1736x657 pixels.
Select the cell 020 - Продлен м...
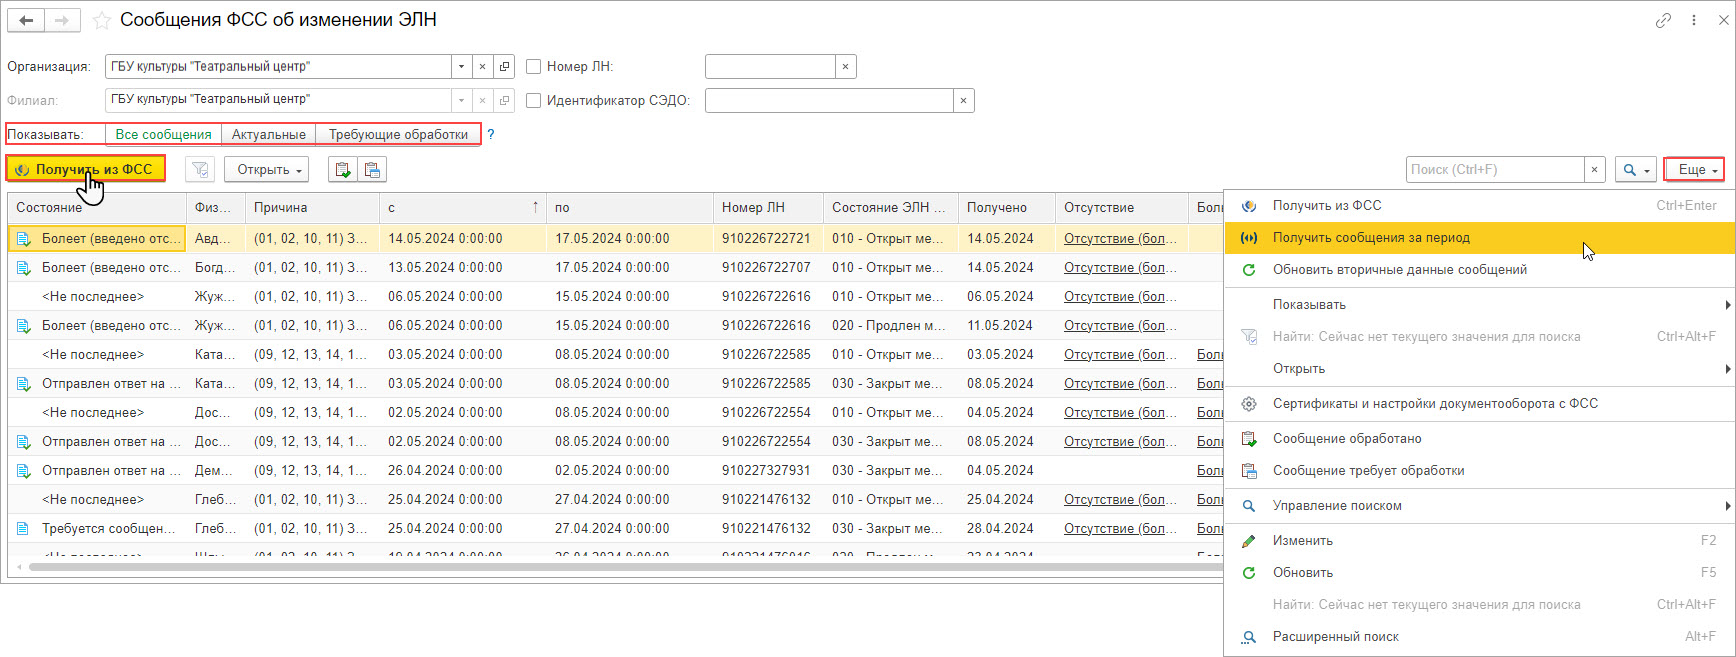(890, 326)
